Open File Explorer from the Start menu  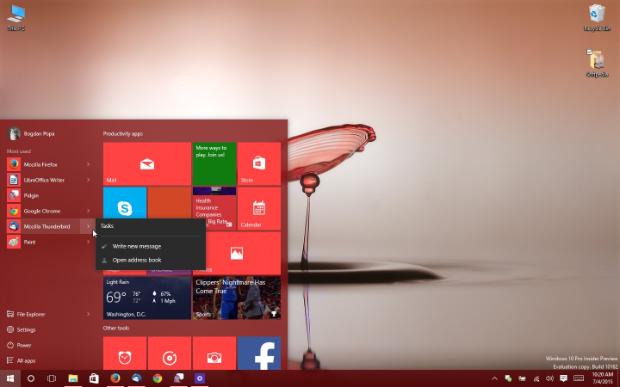coord(26,314)
